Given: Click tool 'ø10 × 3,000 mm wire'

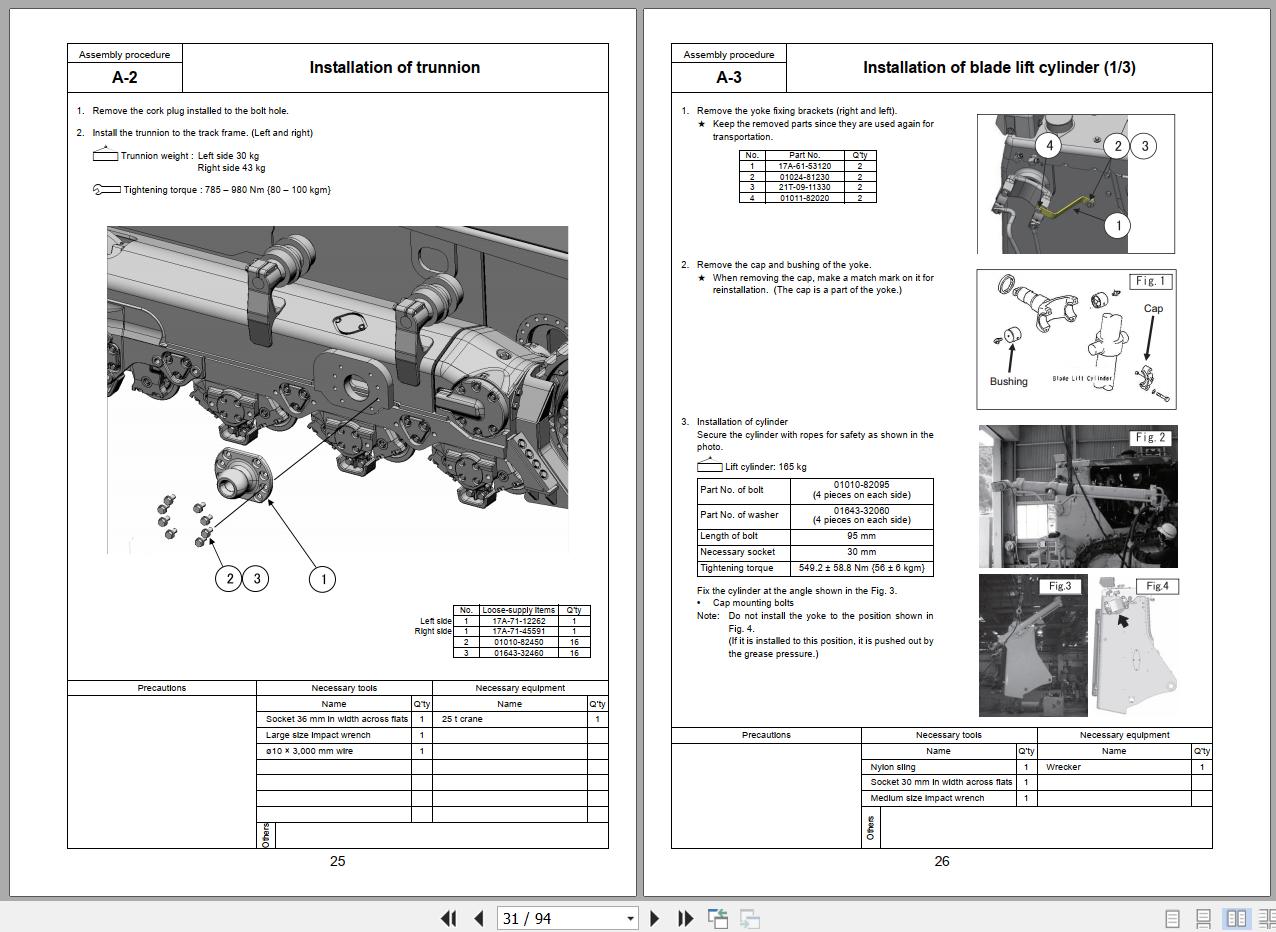Looking at the screenshot, I should [309, 751].
